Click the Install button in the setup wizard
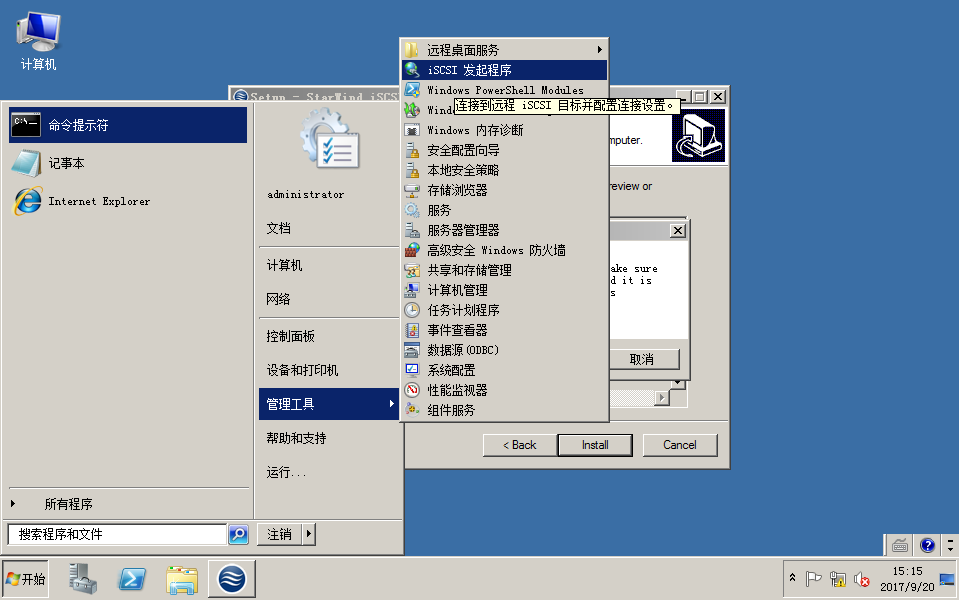The height and width of the screenshot is (600, 959). click(594, 444)
